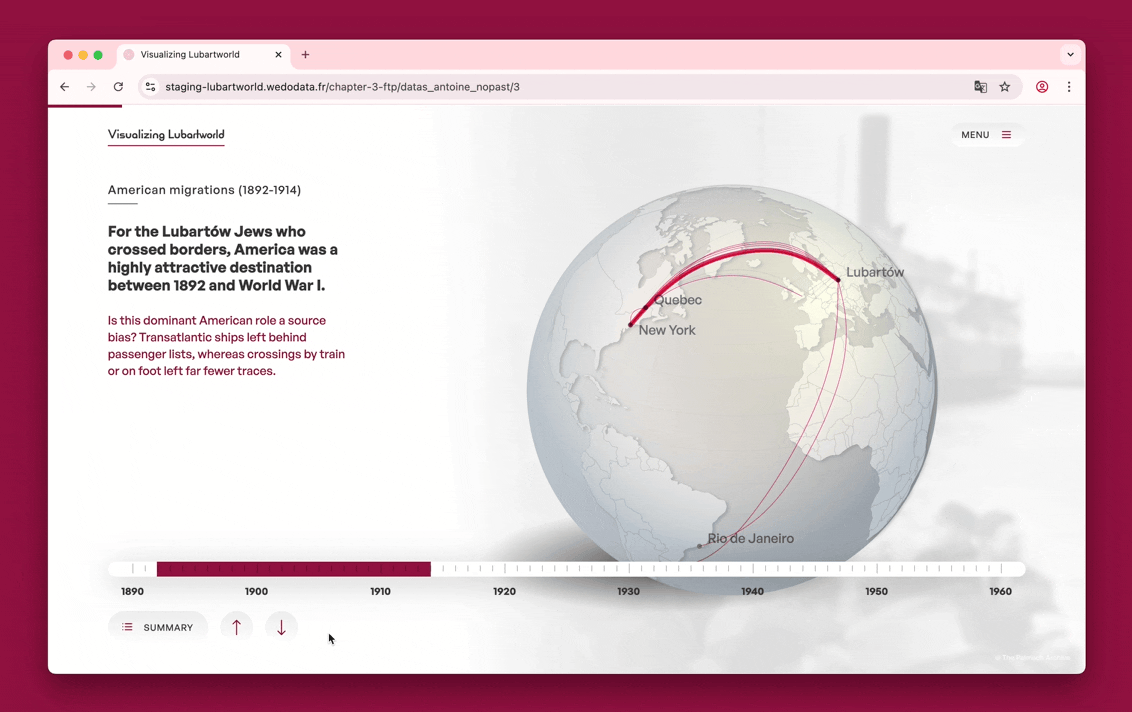1132x712 pixels.
Task: Open the browser profile icon
Action: pyautogui.click(x=1042, y=87)
